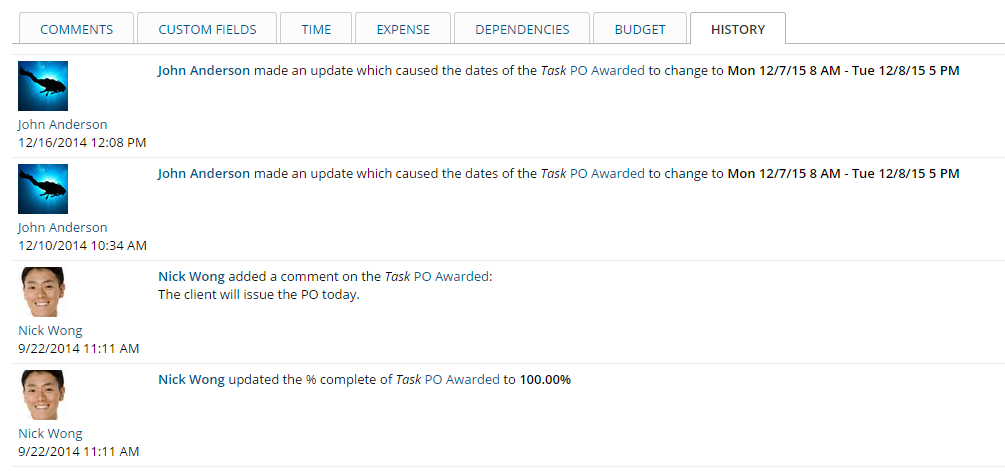Open PO Awarded link in % complete entry
Image resolution: width=1005 pixels, height=471 pixels.
coord(462,379)
